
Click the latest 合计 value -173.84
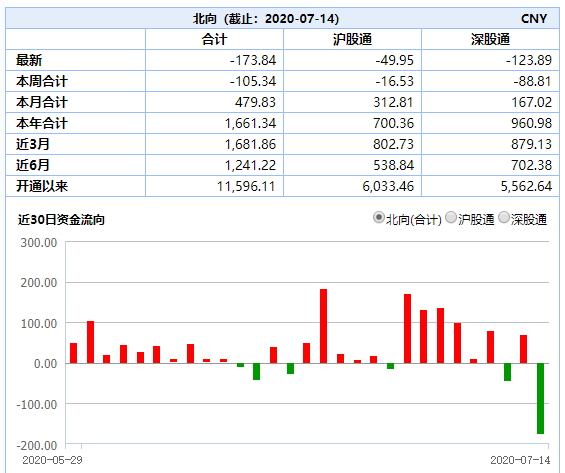click(x=253, y=60)
